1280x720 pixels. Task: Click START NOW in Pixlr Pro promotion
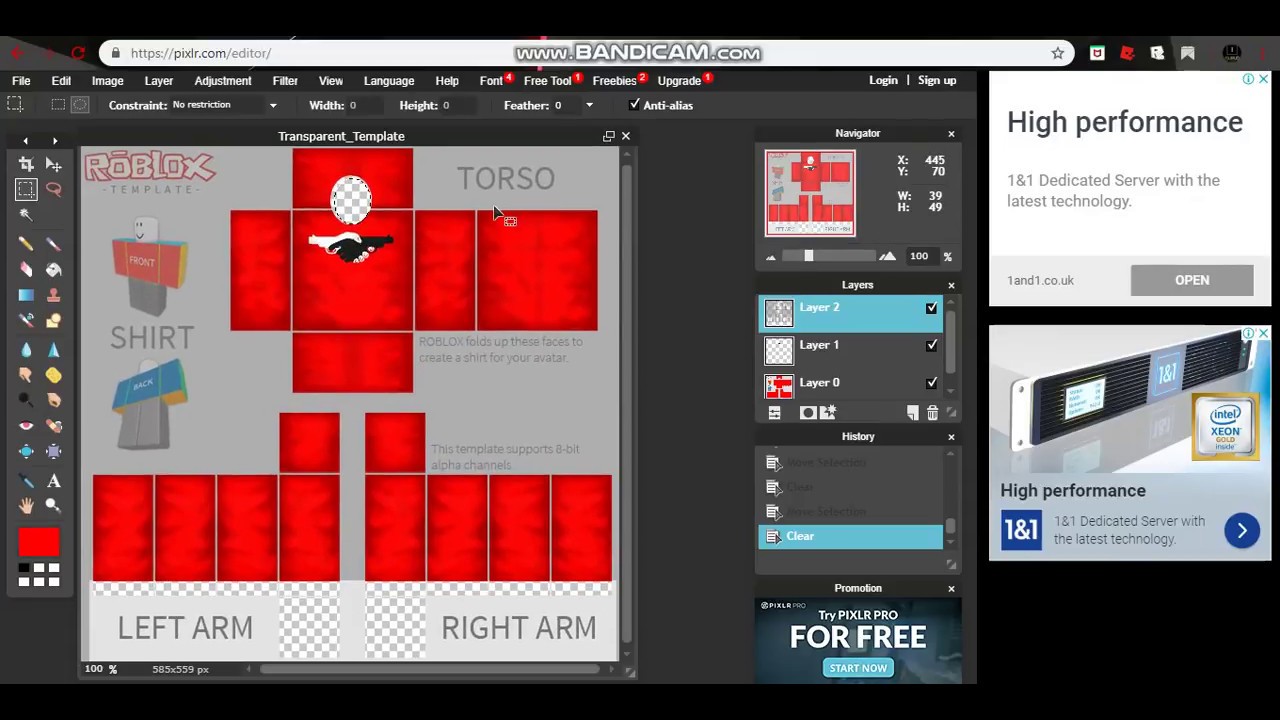click(x=858, y=668)
